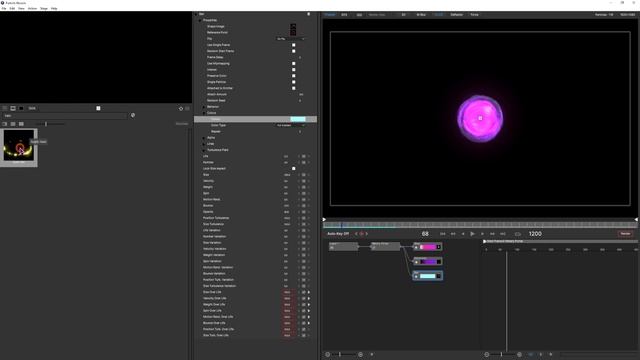This screenshot has height=360, width=640.
Task: Click the total frames field showing 1200
Action: tap(535, 234)
